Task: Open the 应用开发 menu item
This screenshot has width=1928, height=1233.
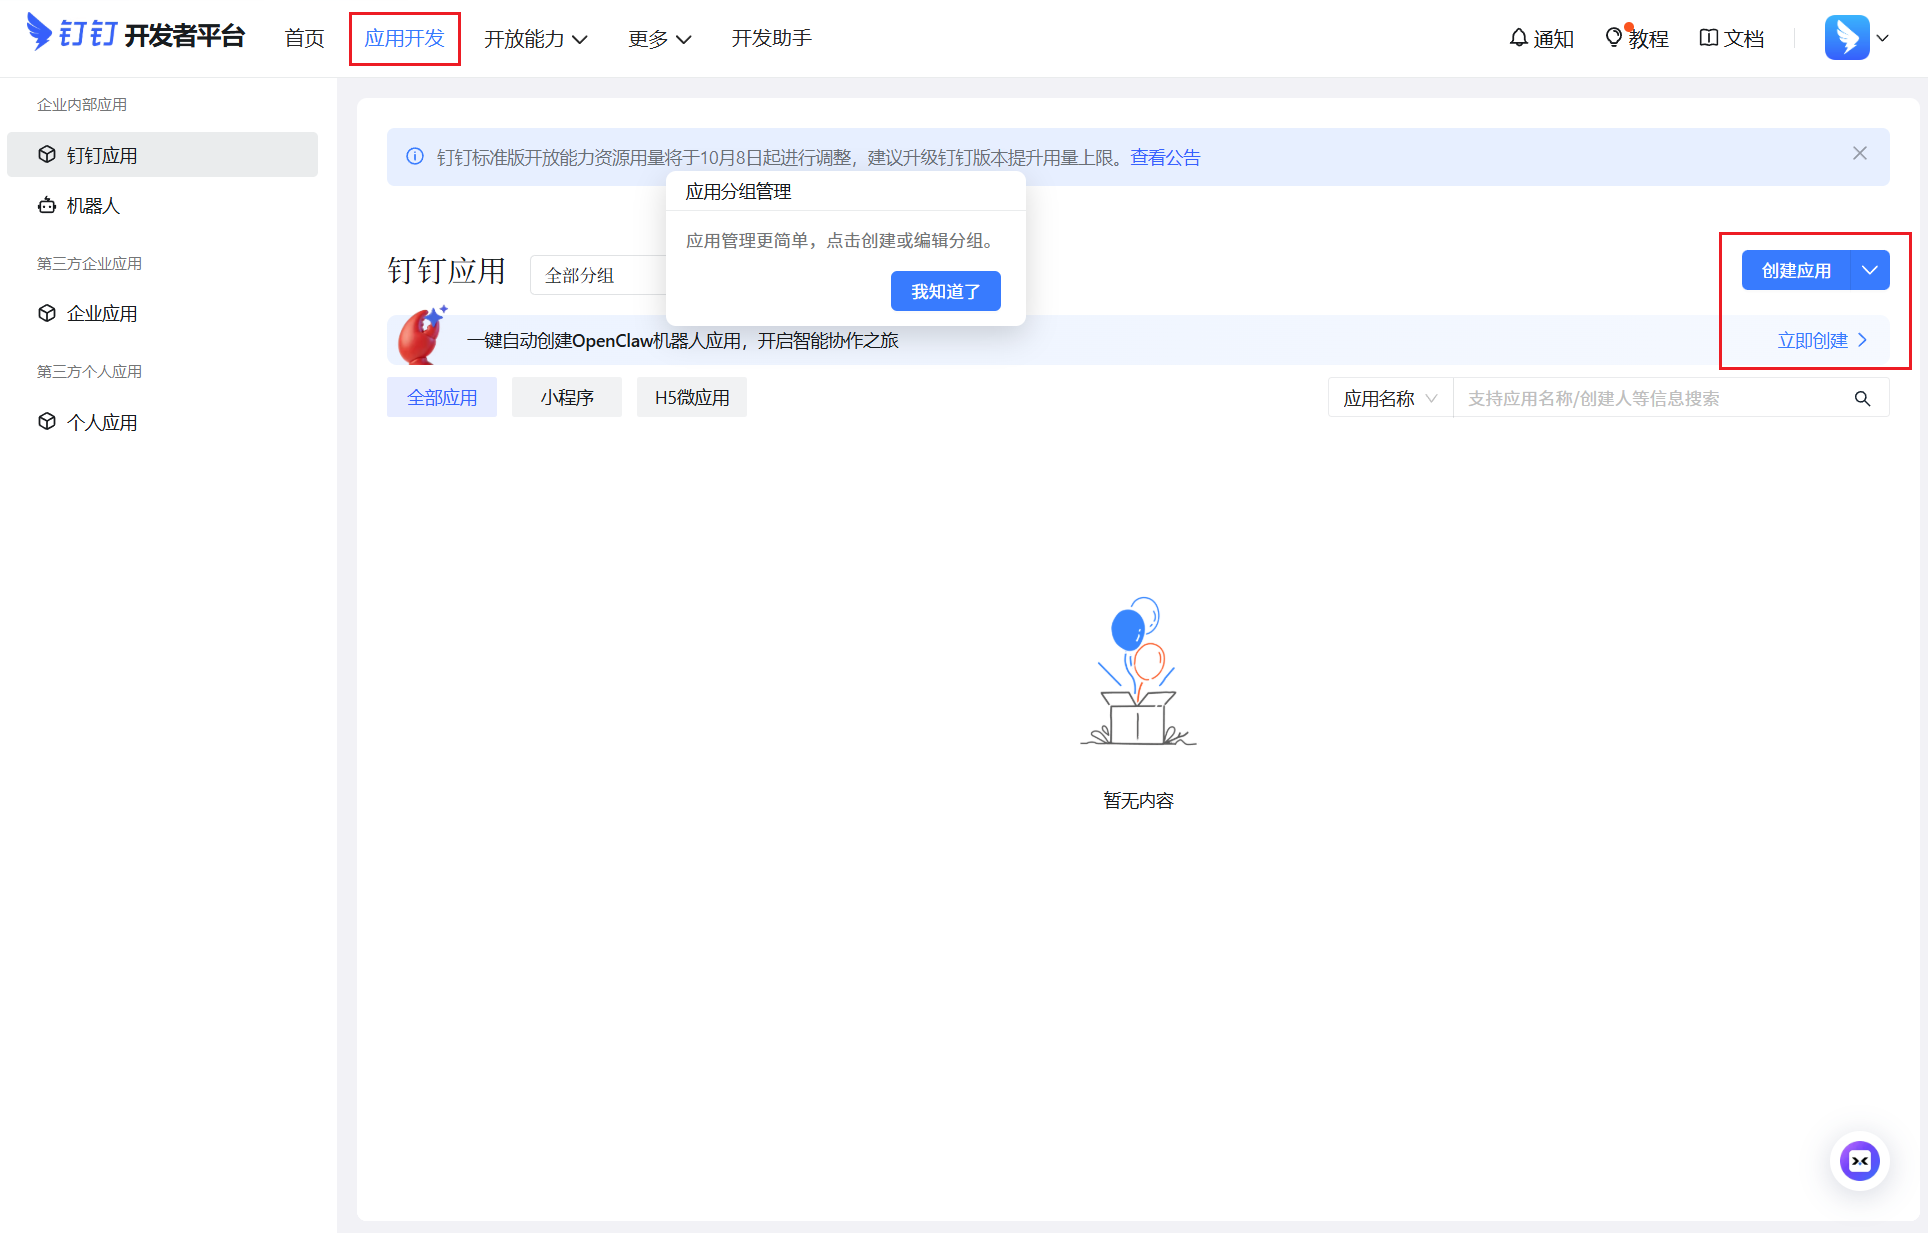Action: coord(404,38)
